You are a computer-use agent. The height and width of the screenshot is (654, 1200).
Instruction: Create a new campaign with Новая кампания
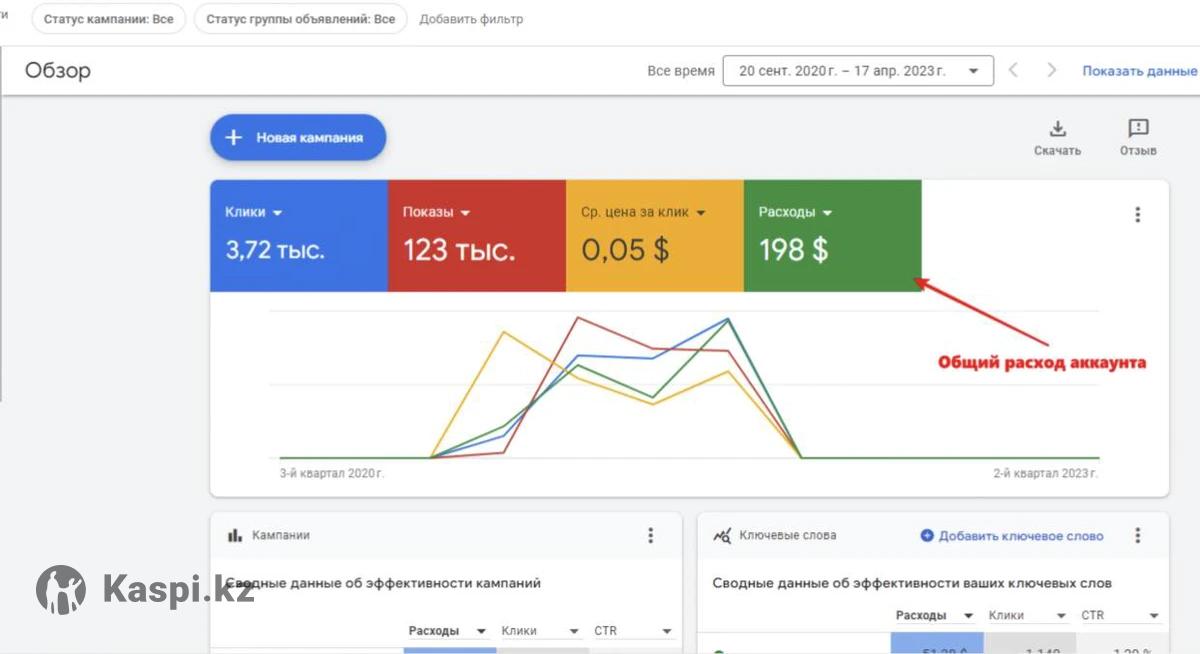click(298, 137)
